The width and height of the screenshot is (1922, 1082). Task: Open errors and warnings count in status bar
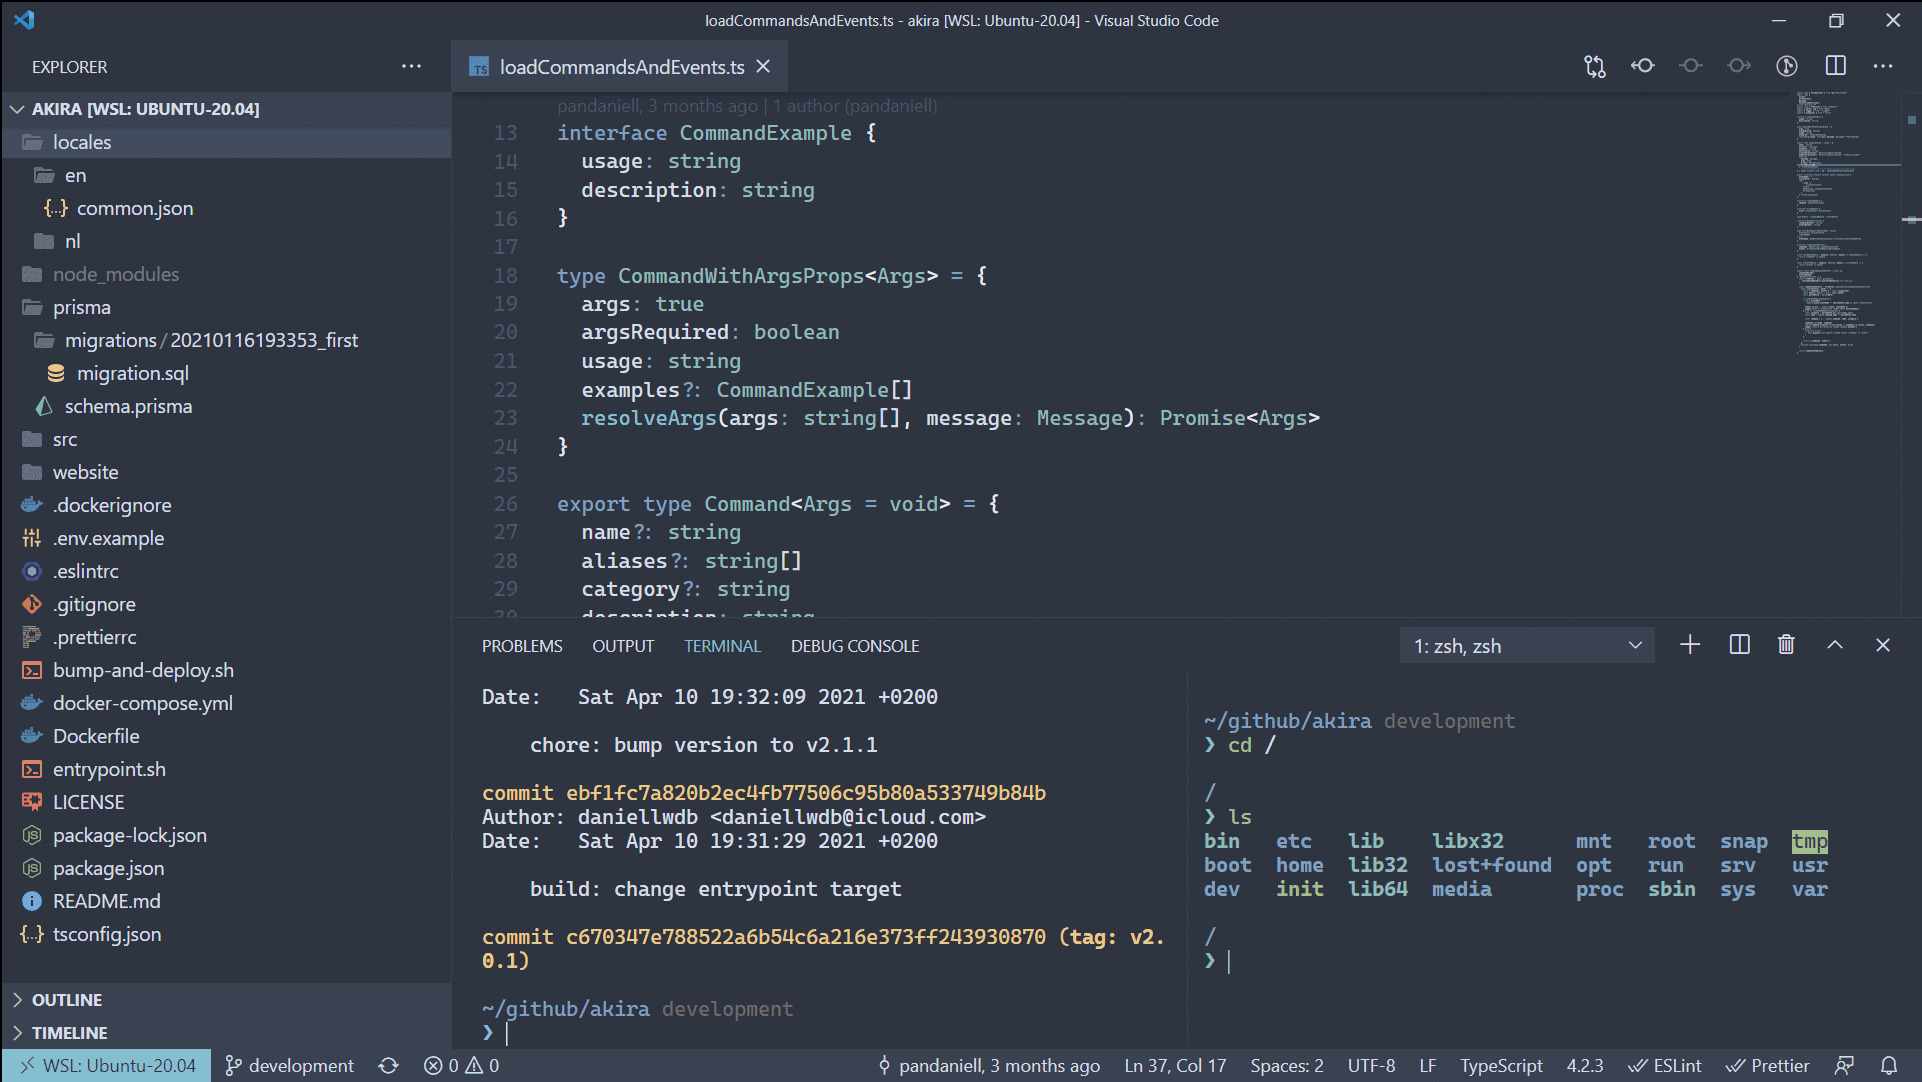[462, 1066]
